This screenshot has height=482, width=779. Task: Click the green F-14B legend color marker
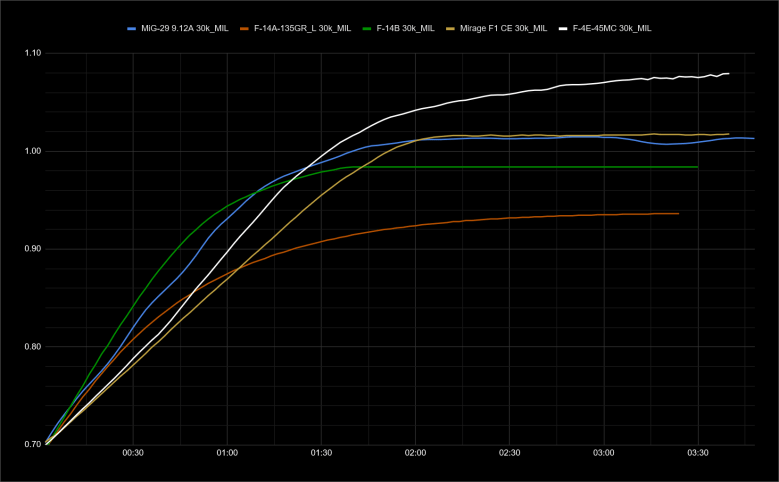(x=368, y=28)
